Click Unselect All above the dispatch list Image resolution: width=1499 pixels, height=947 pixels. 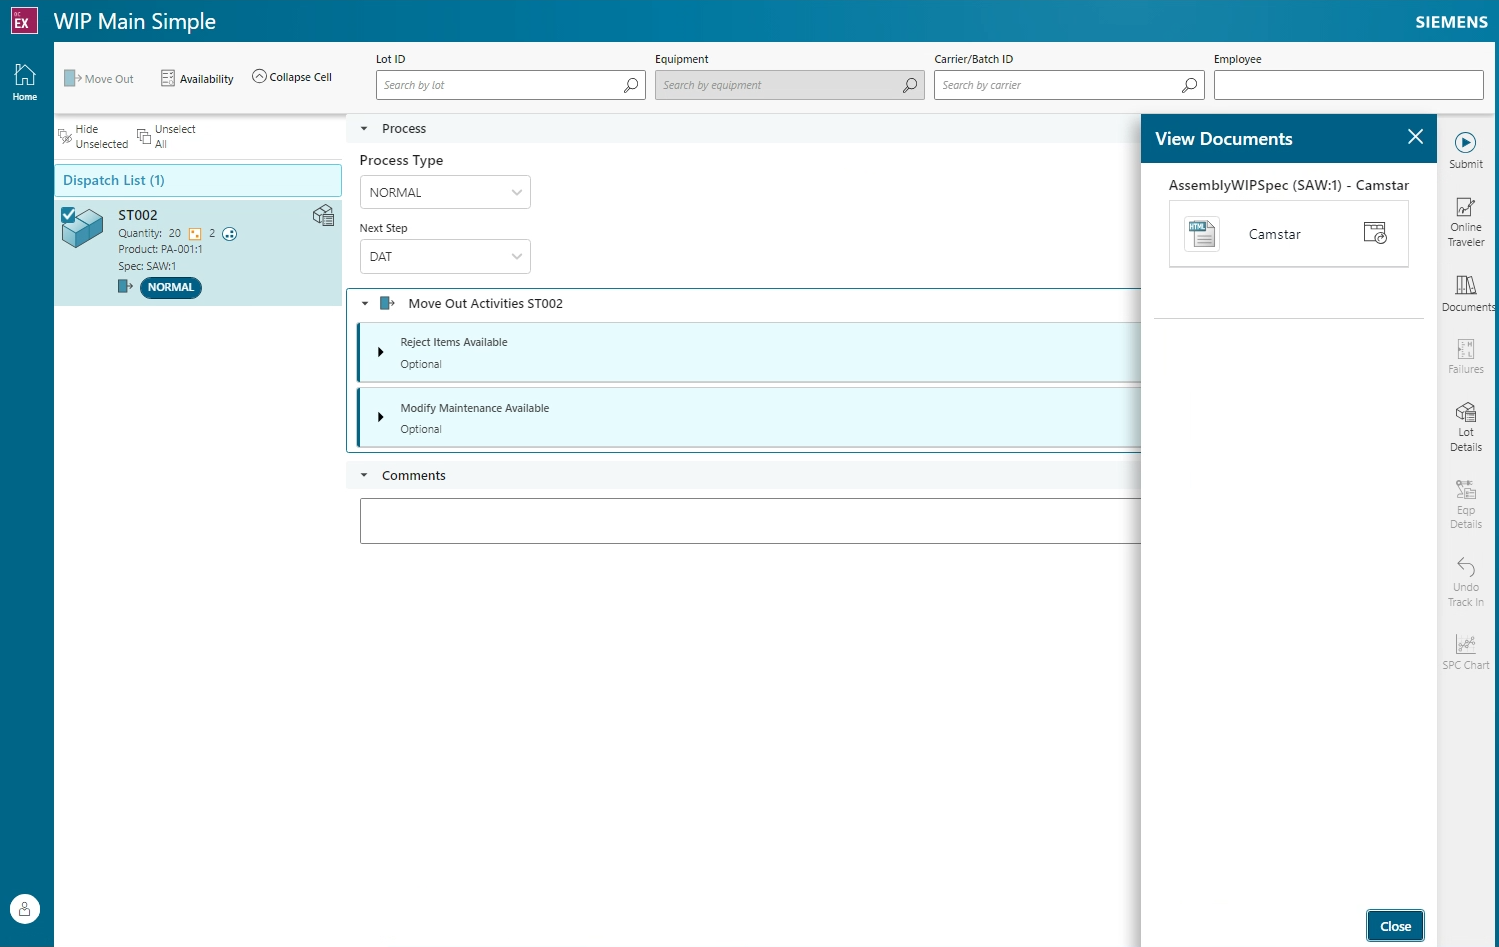point(166,136)
